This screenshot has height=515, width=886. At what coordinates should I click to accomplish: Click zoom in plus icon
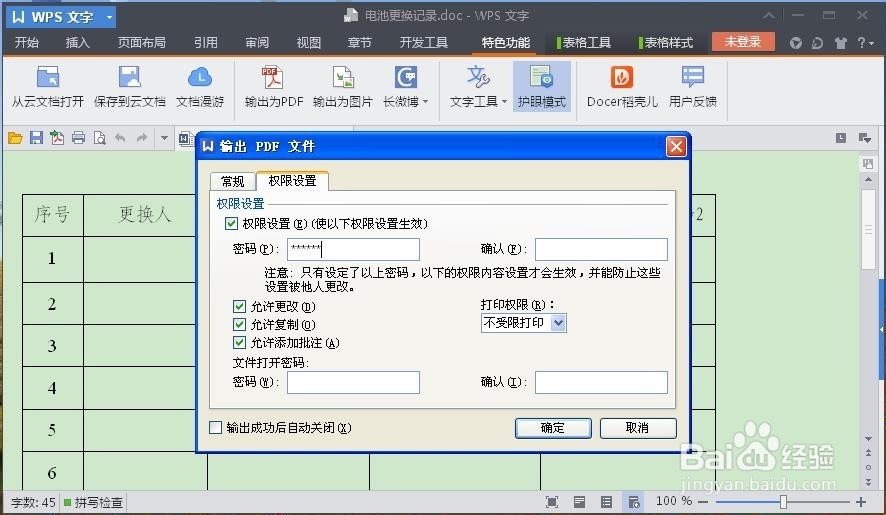pos(861,501)
